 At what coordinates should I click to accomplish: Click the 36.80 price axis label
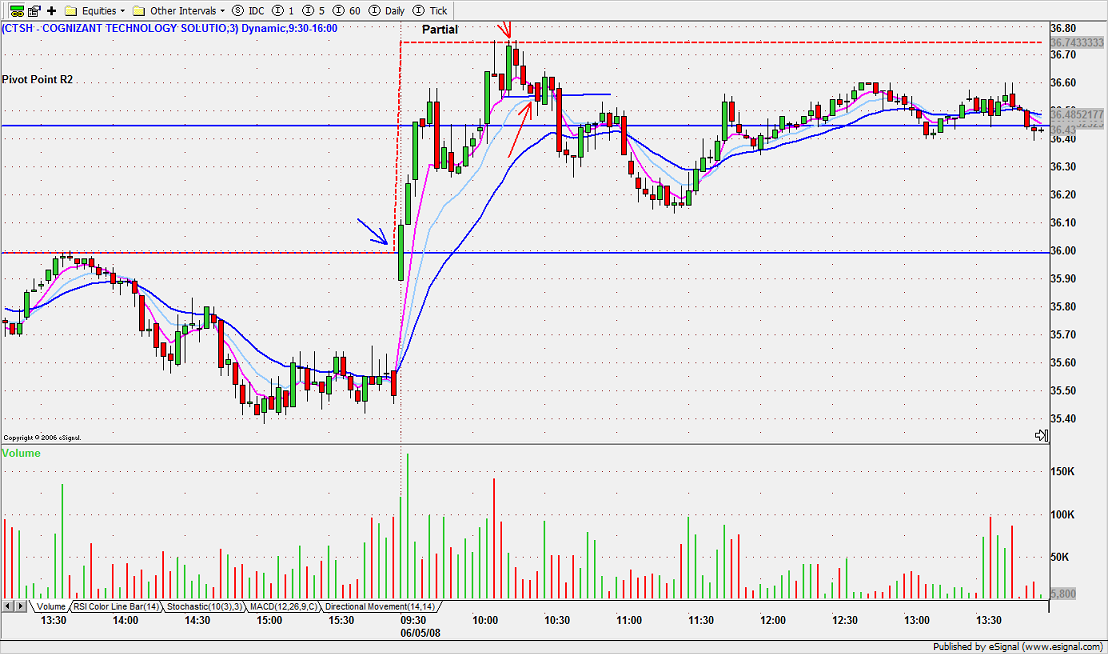tap(1063, 28)
